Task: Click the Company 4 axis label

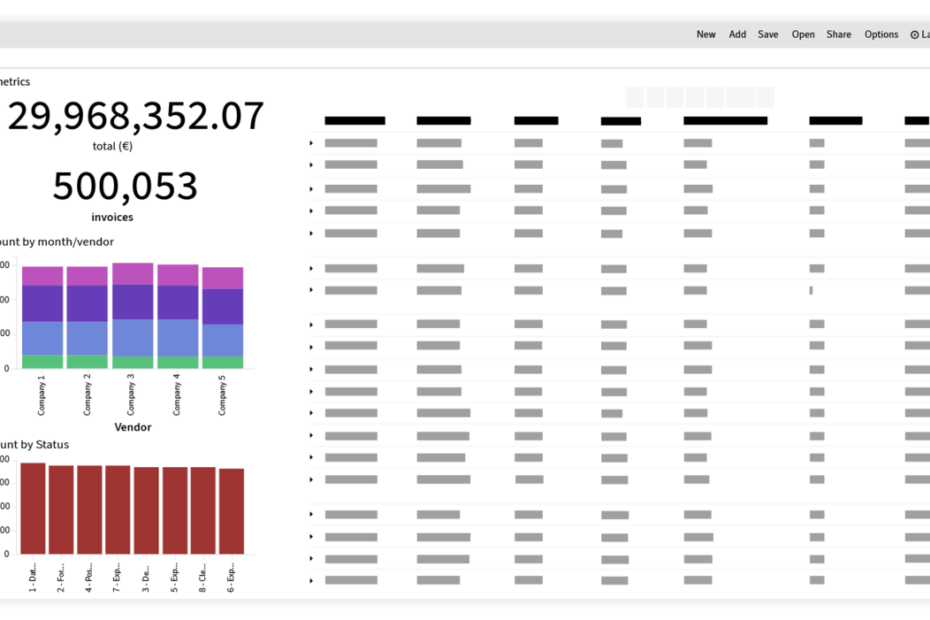Action: tap(177, 395)
